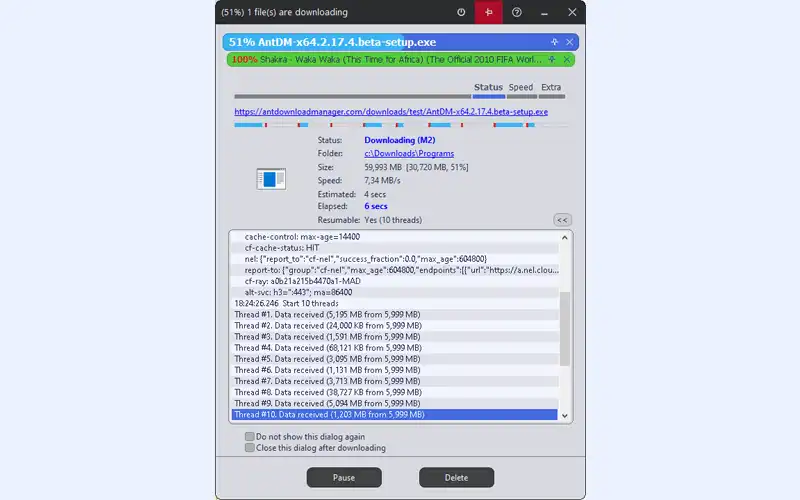Select the Thread #5 data received row

click(x=395, y=359)
